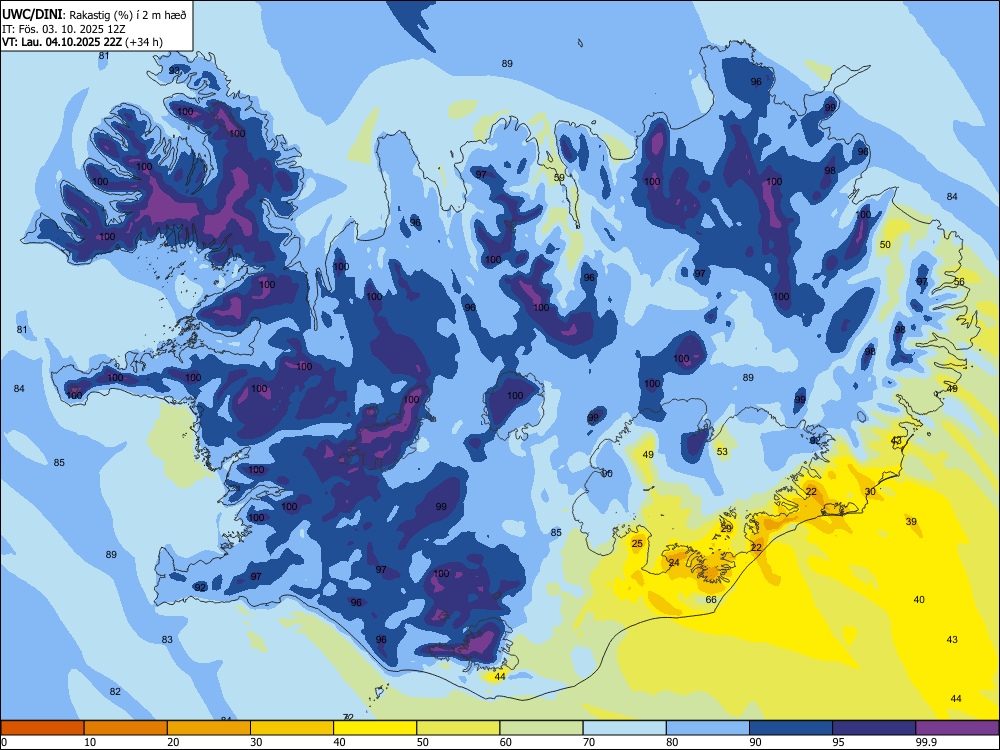Click the forecast offset "(+34 h)"
This screenshot has height=750, width=1000.
tap(144, 42)
